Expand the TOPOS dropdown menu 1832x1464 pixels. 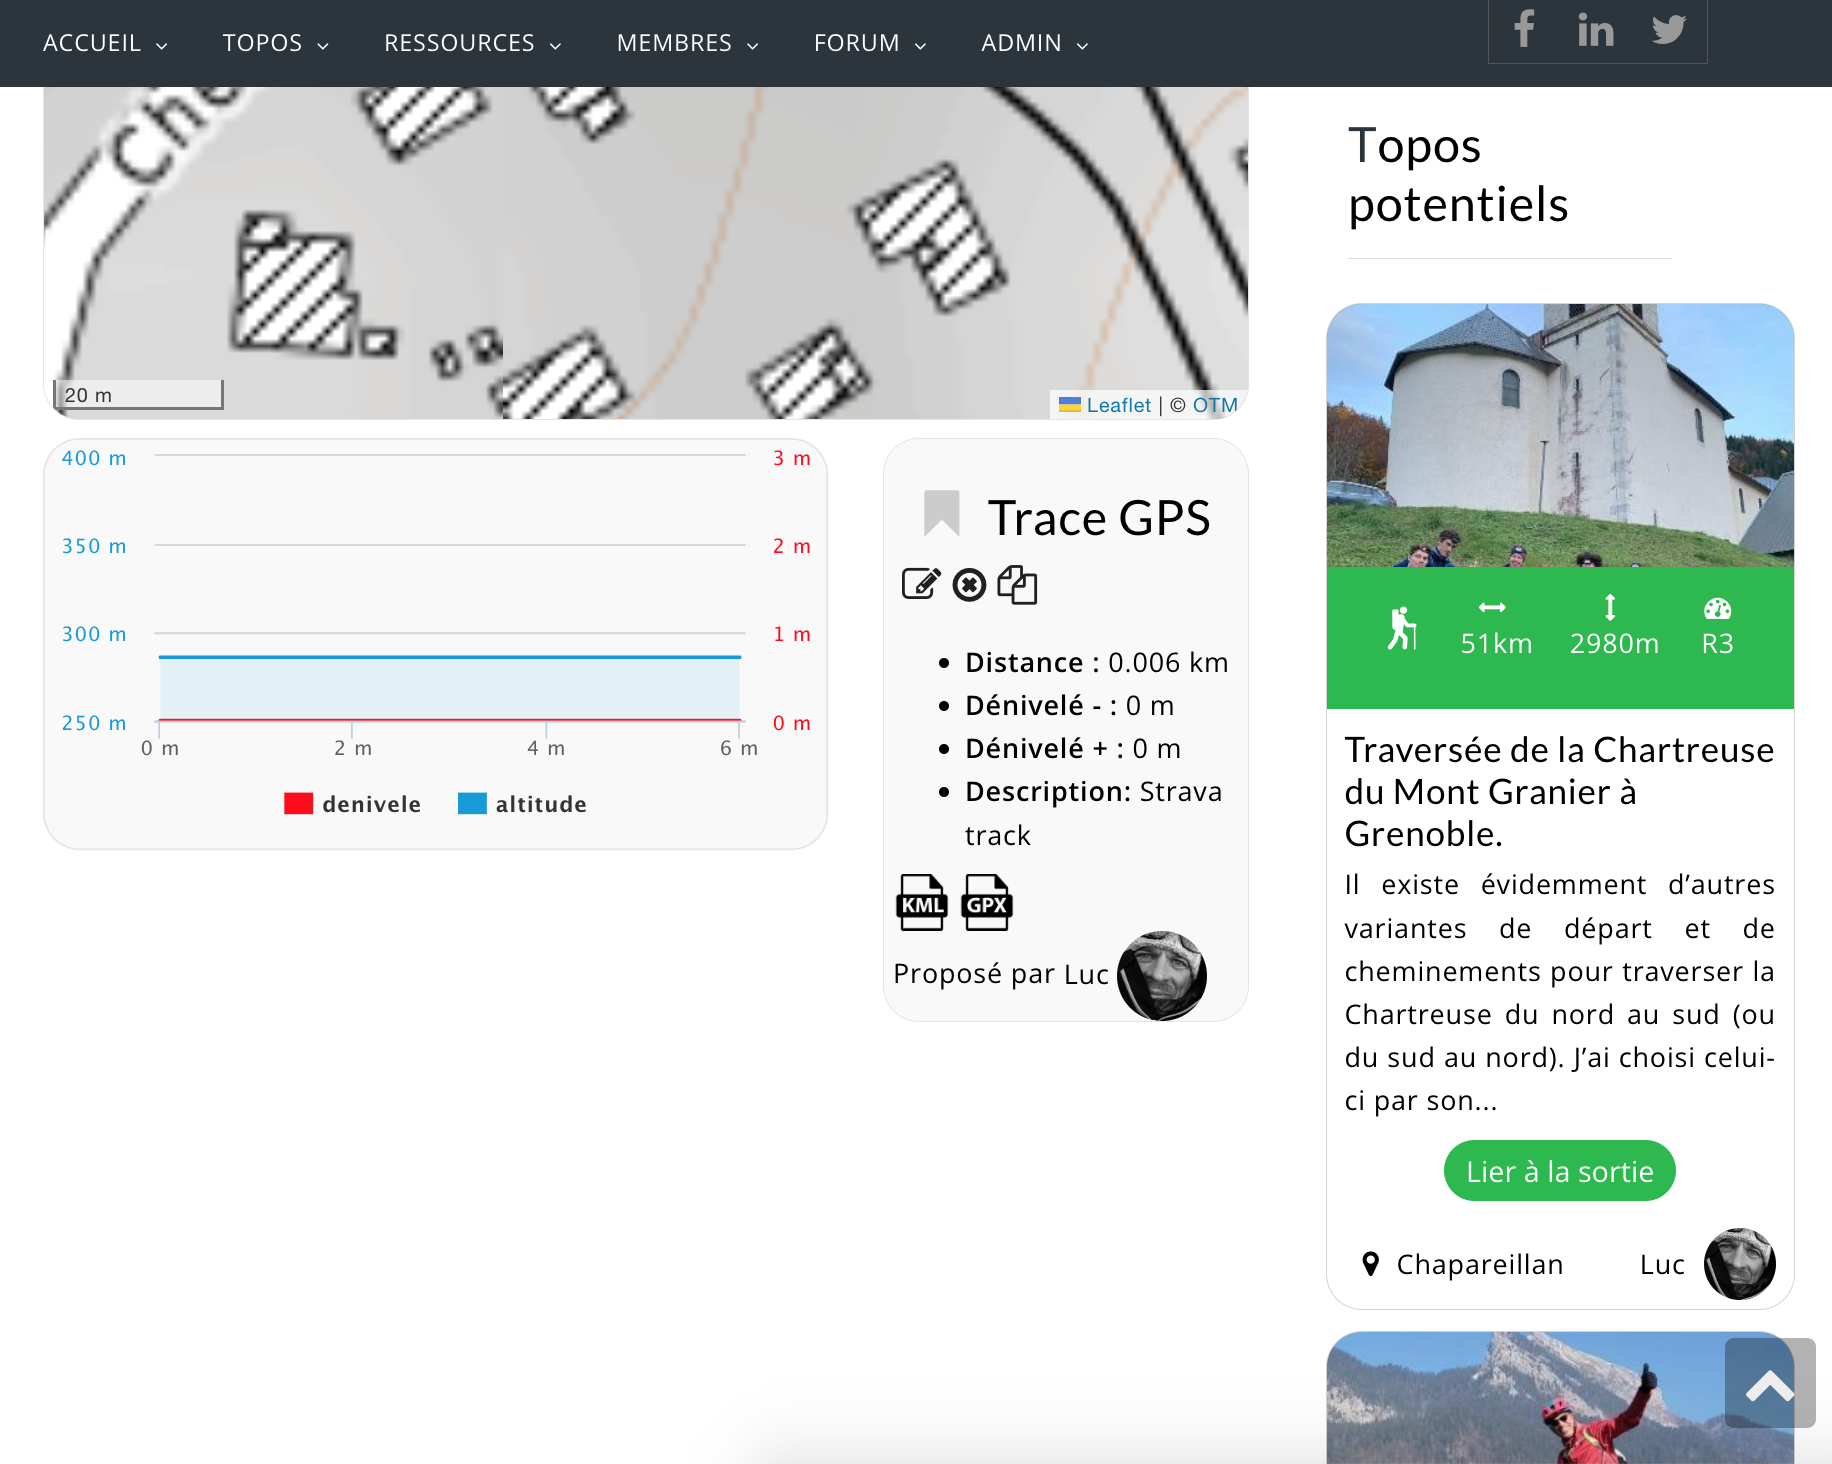(x=275, y=43)
